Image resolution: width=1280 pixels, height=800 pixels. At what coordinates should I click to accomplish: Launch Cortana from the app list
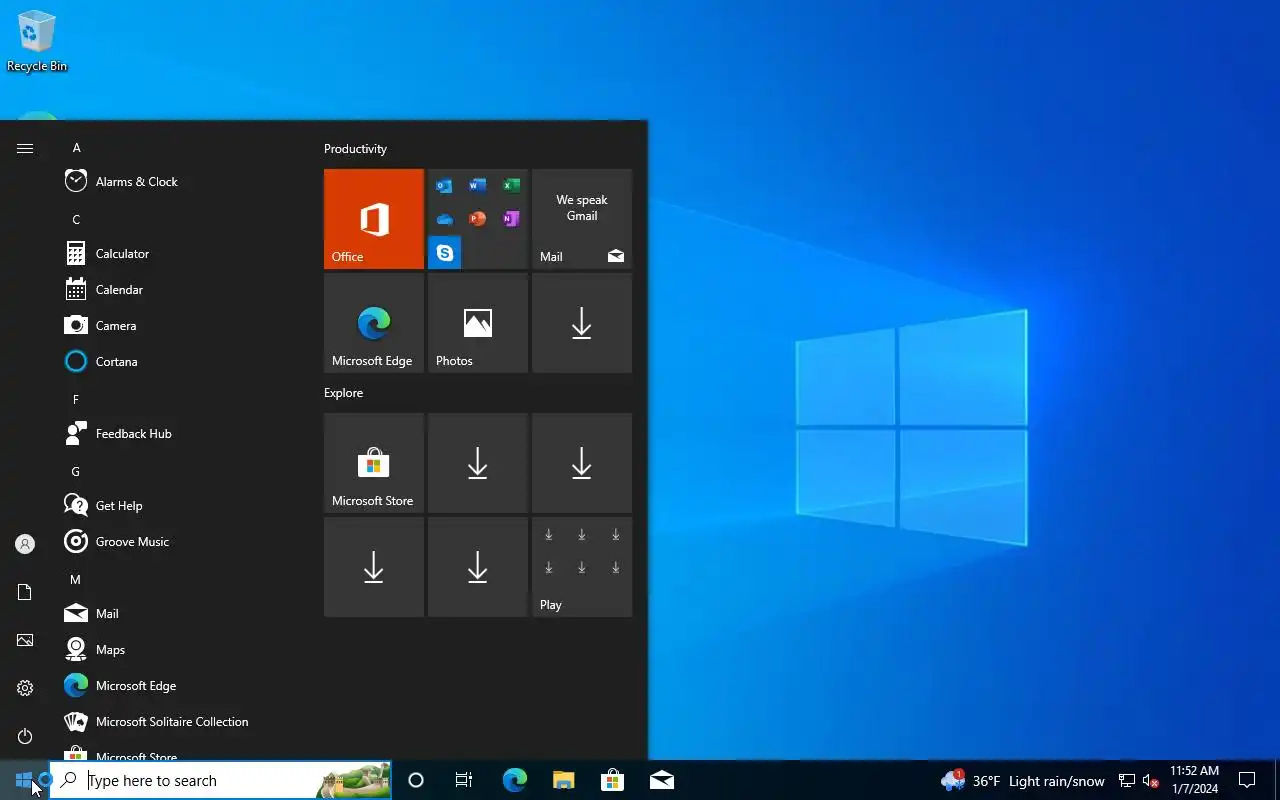(x=180, y=362)
